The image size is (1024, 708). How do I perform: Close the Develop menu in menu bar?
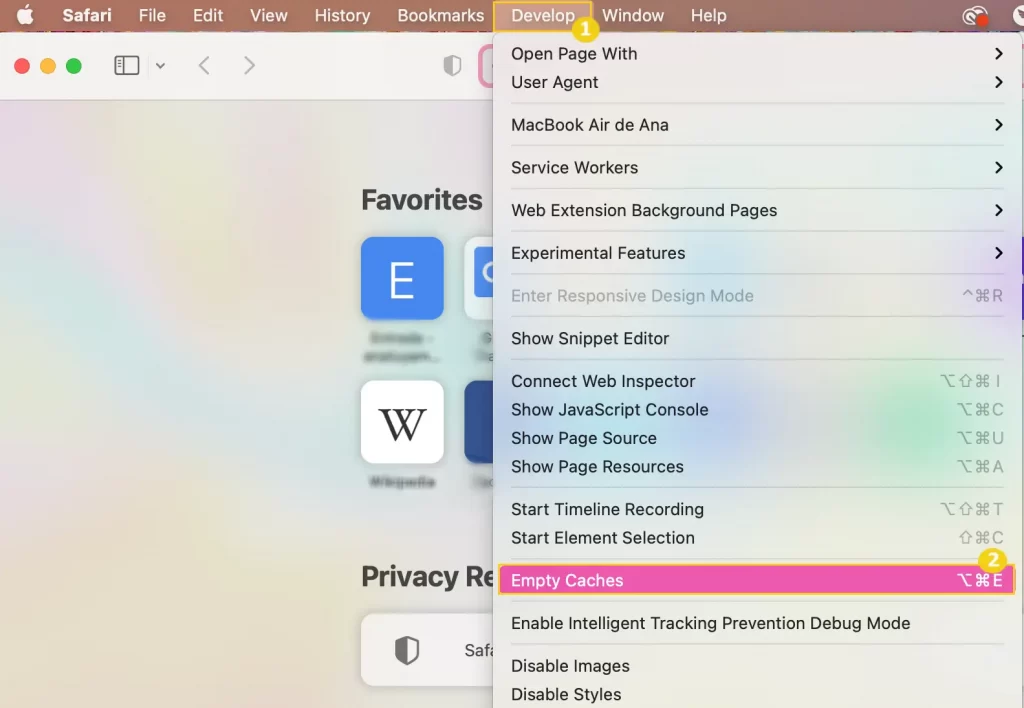[543, 15]
